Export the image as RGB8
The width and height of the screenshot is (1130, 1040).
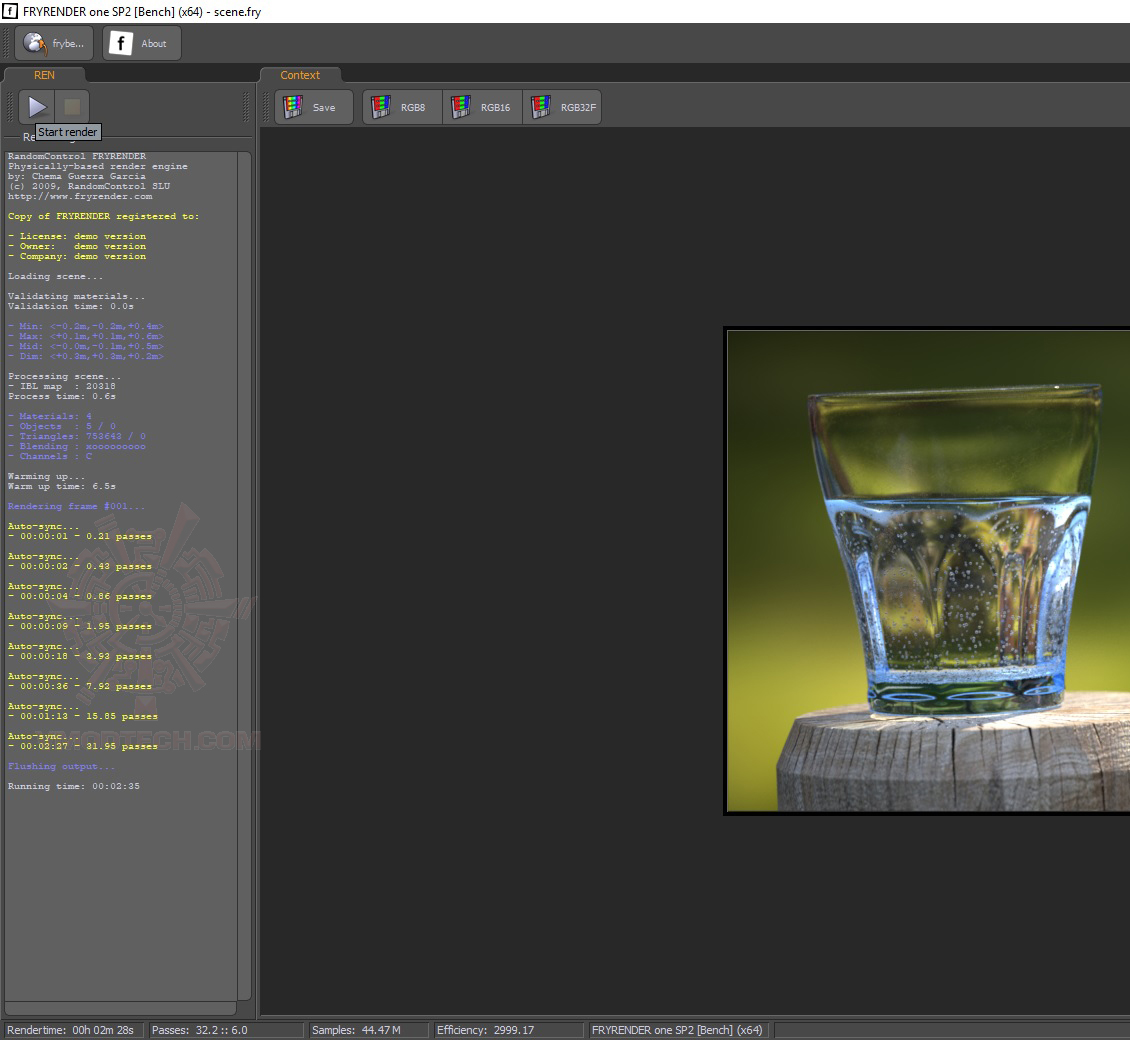[402, 107]
